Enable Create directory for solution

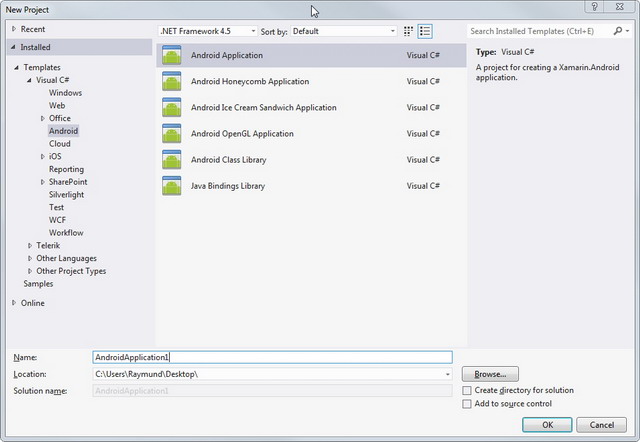[467, 391]
